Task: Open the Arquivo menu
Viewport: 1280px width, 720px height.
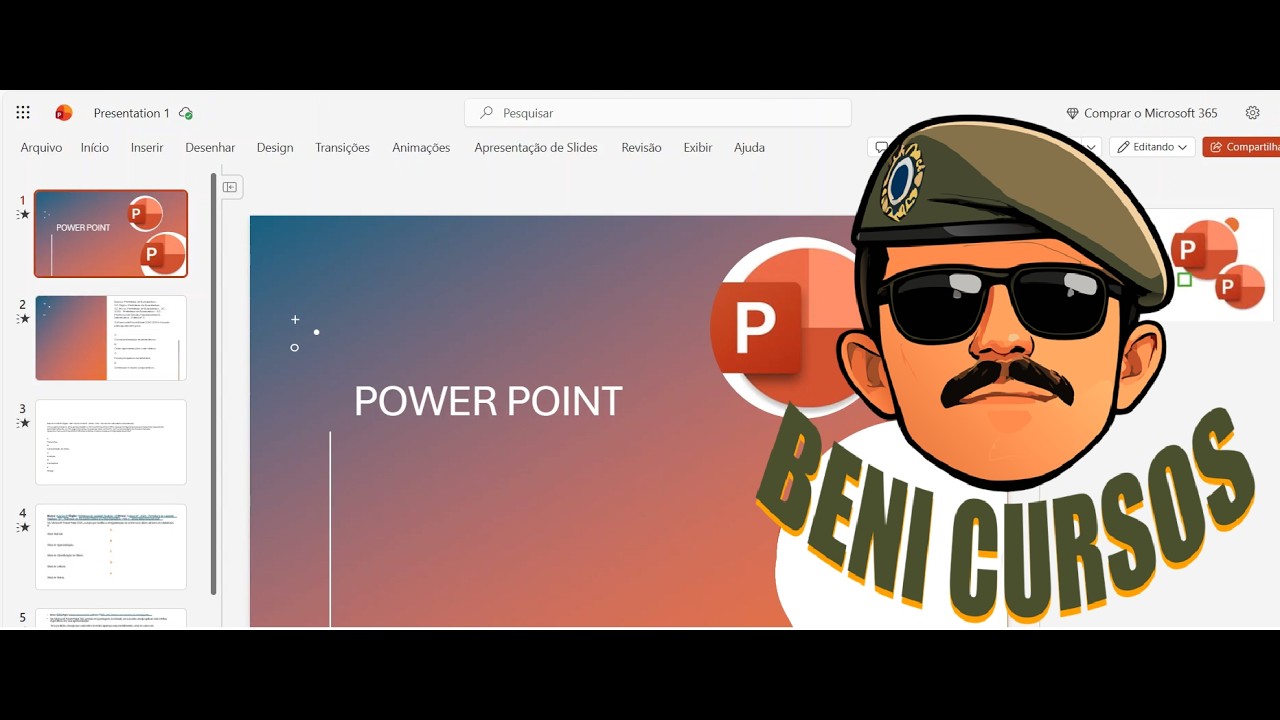Action: tap(41, 147)
